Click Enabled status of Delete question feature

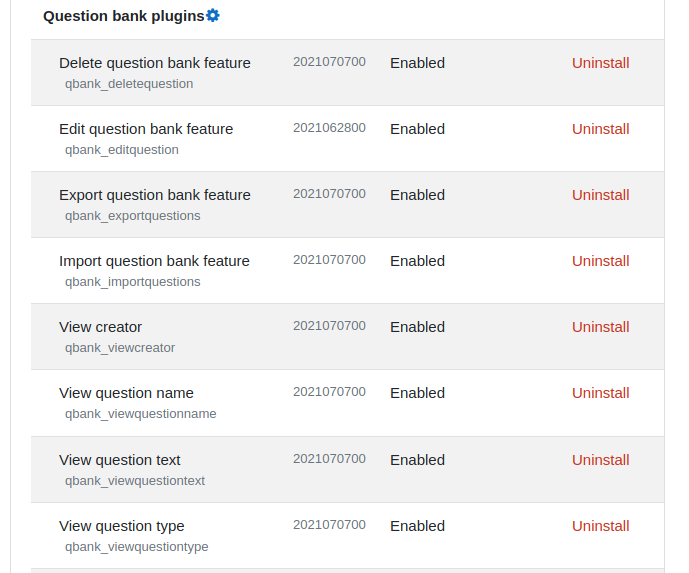[x=417, y=63]
